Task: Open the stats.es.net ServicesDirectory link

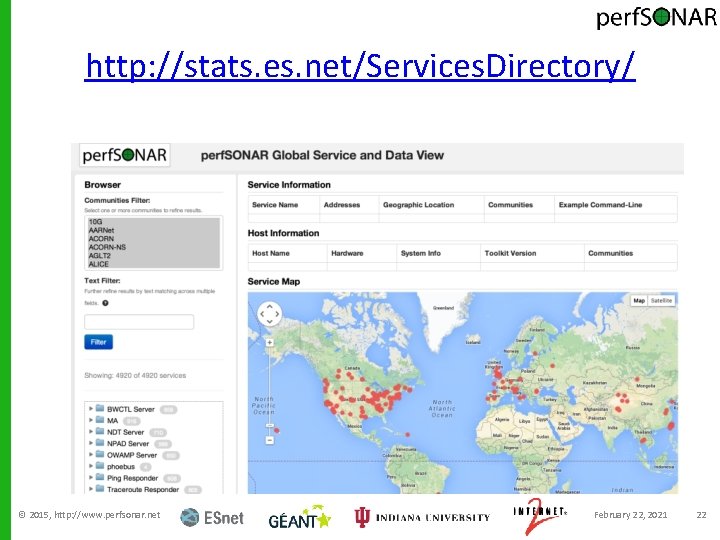Action: pos(360,67)
